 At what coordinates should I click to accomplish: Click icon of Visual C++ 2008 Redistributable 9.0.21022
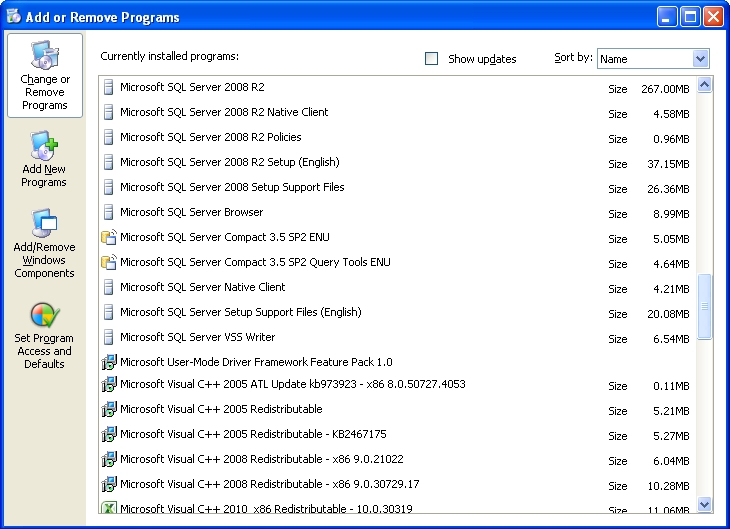[x=109, y=459]
